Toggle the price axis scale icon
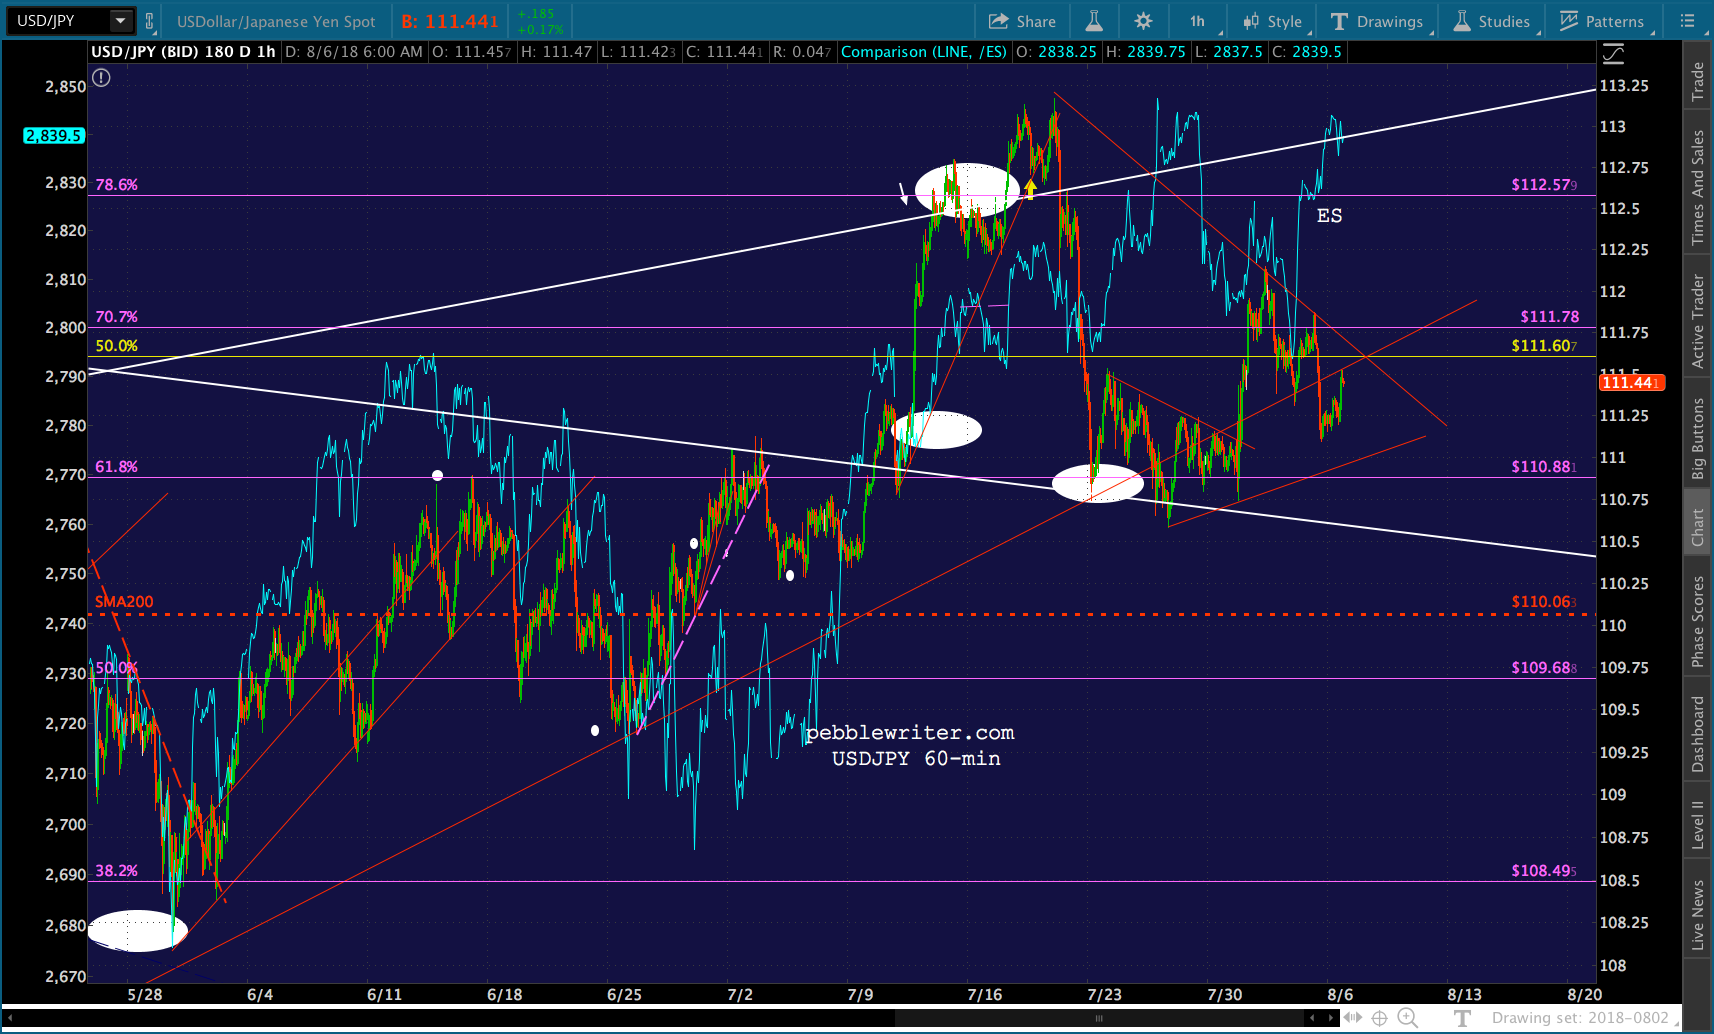 pos(1613,53)
